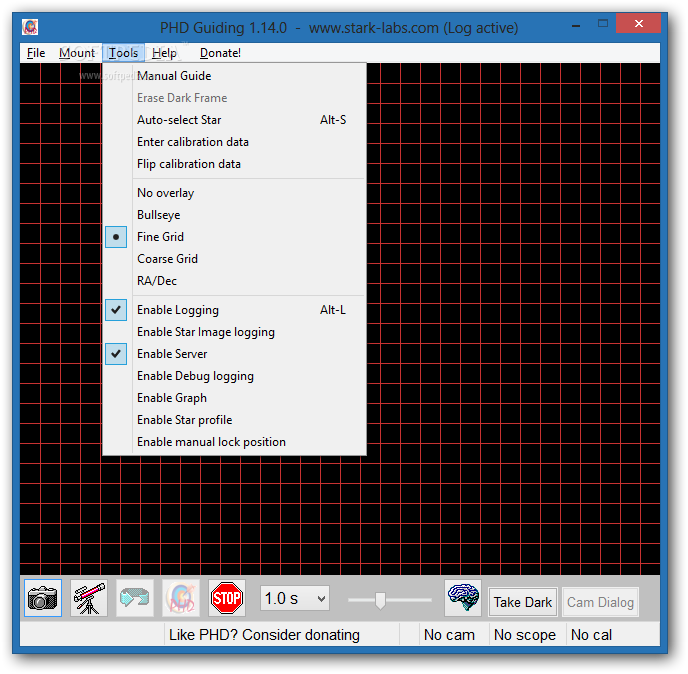Click Flip calibration data
This screenshot has width=688, height=674.
(x=235, y=164)
